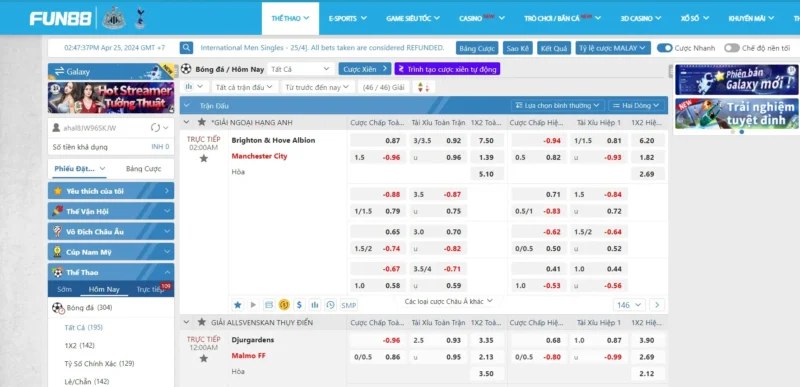This screenshot has width=800, height=387.
Task: Toggle the Cược Nhanh switch
Action: pyautogui.click(x=664, y=48)
